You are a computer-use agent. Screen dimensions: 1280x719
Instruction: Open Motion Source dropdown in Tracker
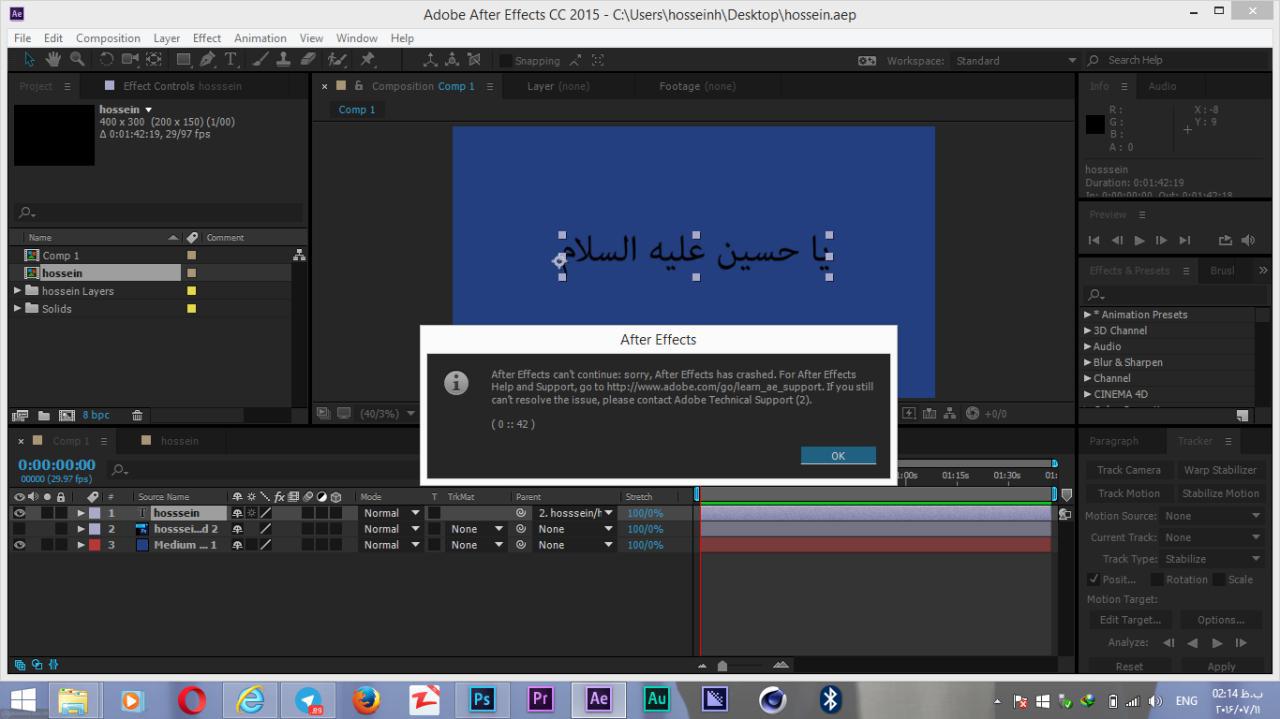pyautogui.click(x=1213, y=516)
